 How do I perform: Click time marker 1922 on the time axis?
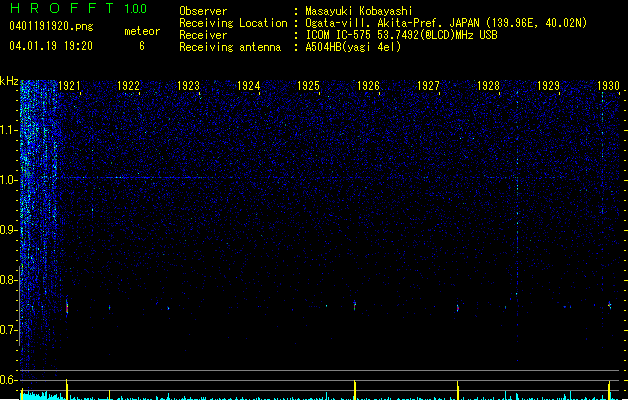pyautogui.click(x=128, y=86)
